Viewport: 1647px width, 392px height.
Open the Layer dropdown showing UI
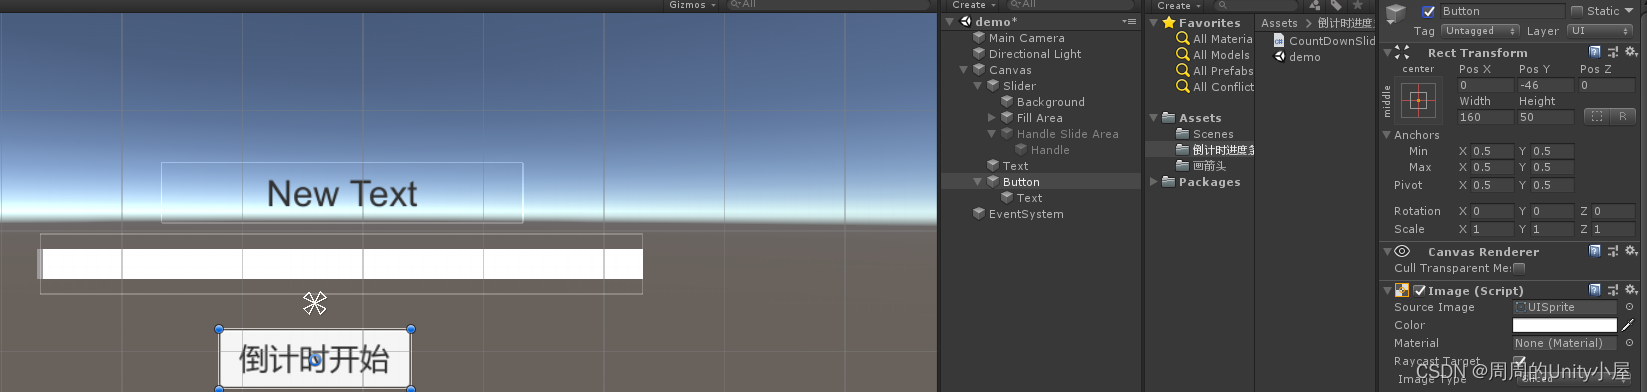pos(1601,31)
